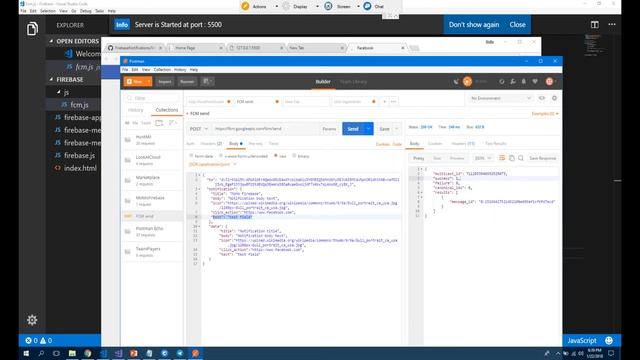The width and height of the screenshot is (640, 360).
Task: Click wrap lines icon in response toolbar
Action: point(502,158)
